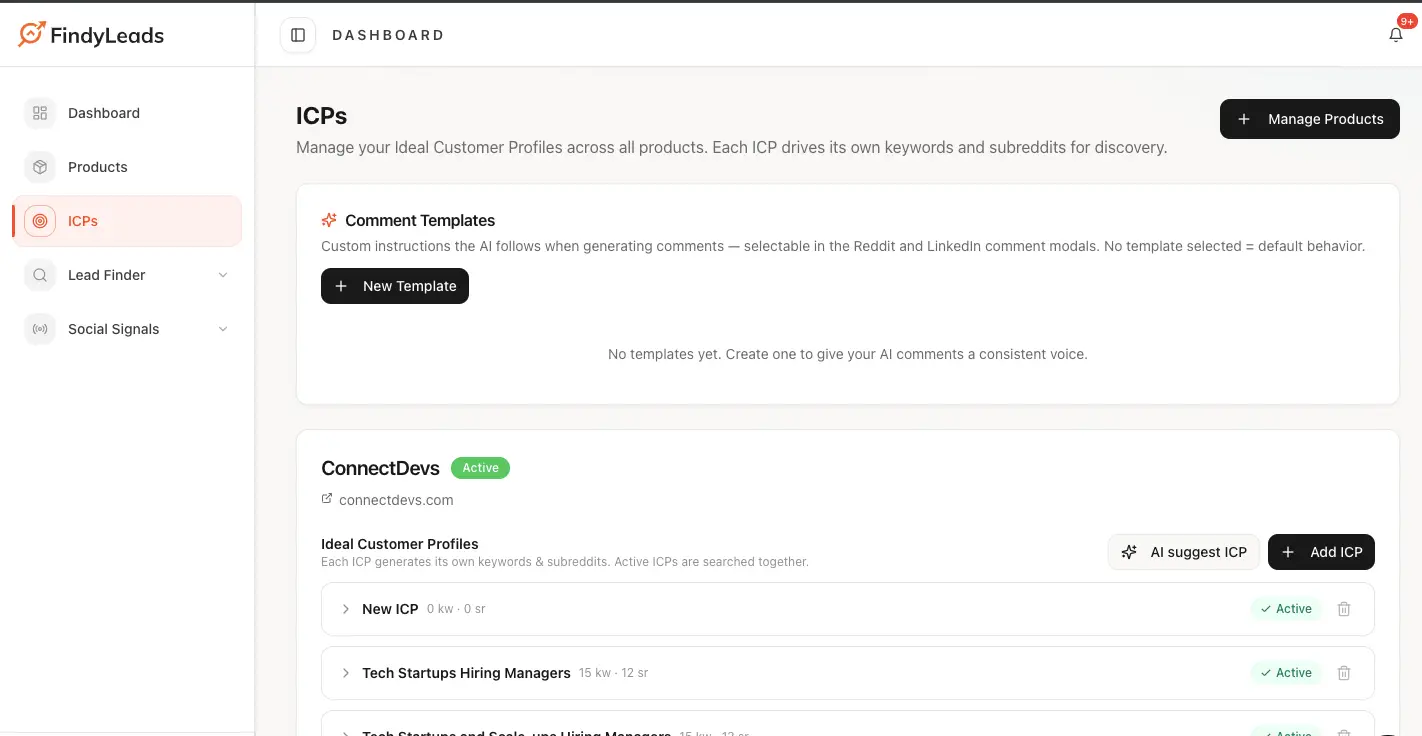Screen dimensions: 1422x736
Task: Open the connectdevs.com link
Action: (396, 500)
